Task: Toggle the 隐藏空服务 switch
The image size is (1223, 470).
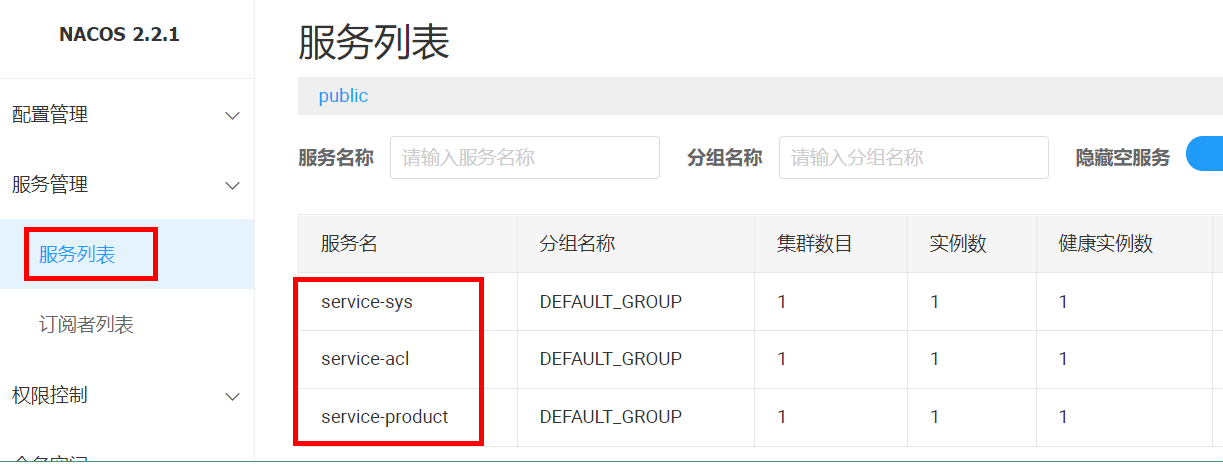Action: (1205, 156)
